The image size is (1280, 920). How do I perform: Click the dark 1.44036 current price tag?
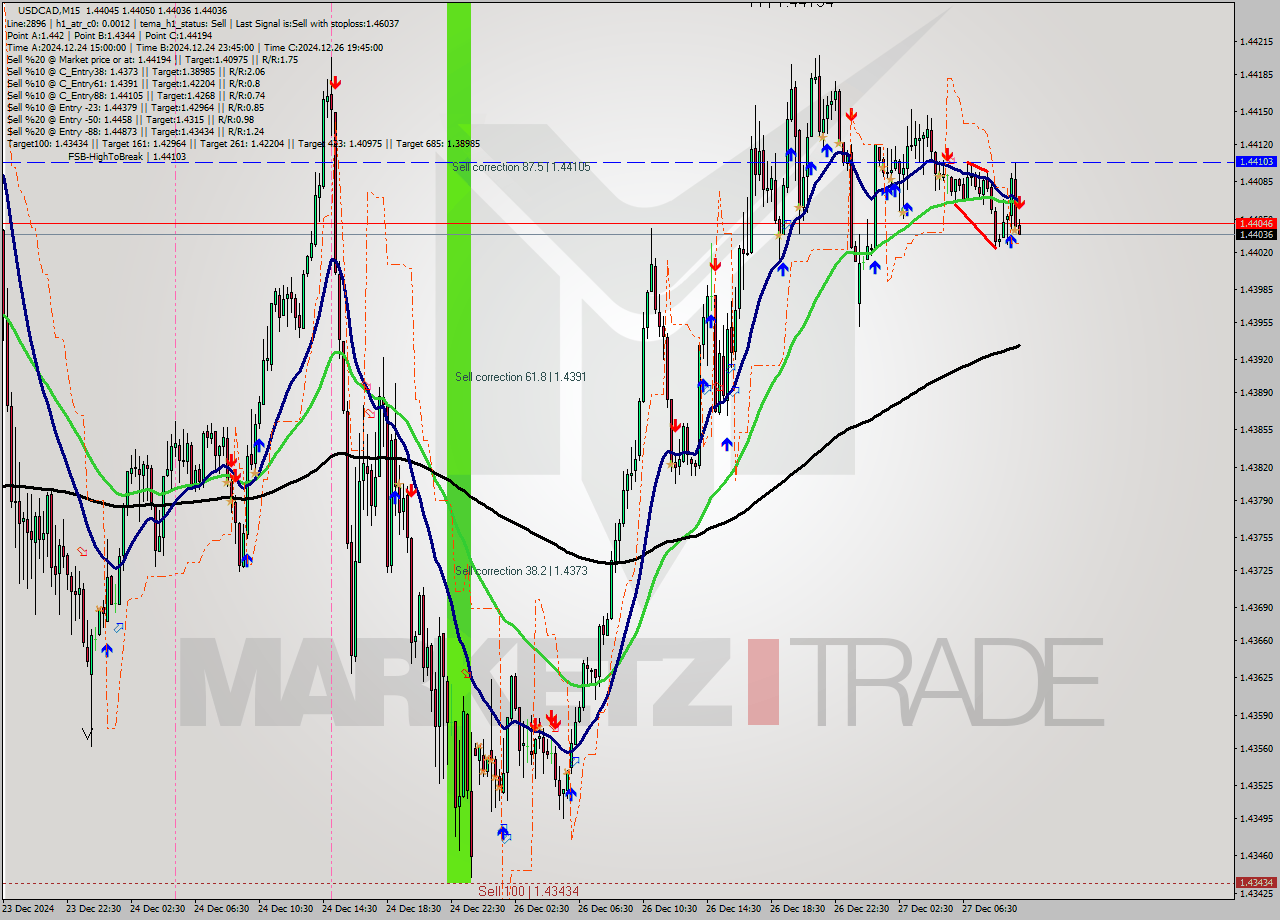1255,234
